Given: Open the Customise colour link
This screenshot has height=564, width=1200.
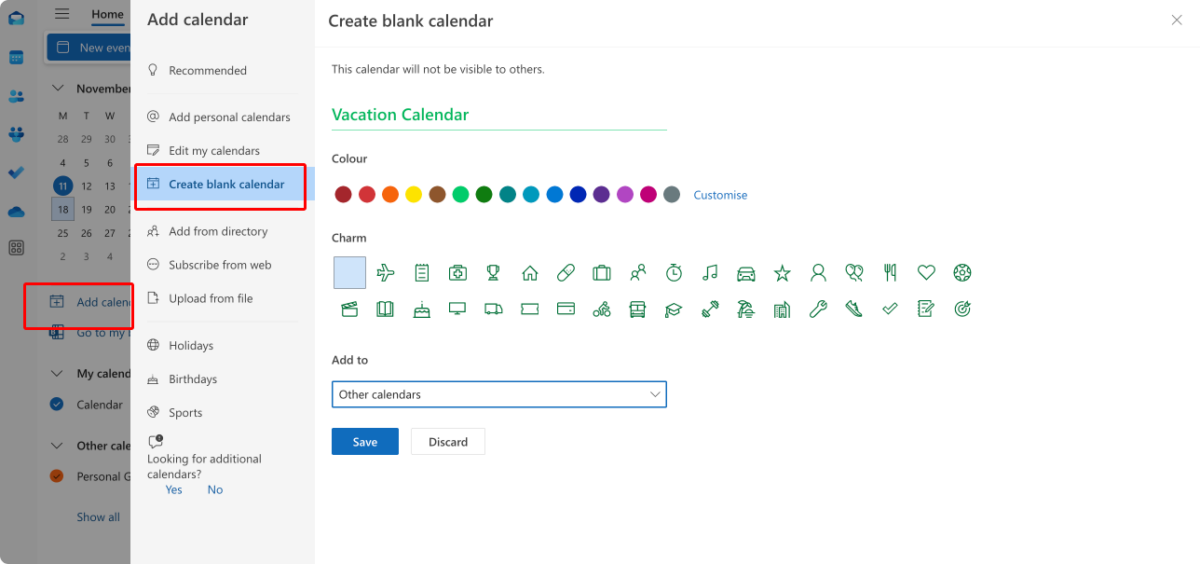Looking at the screenshot, I should (720, 195).
